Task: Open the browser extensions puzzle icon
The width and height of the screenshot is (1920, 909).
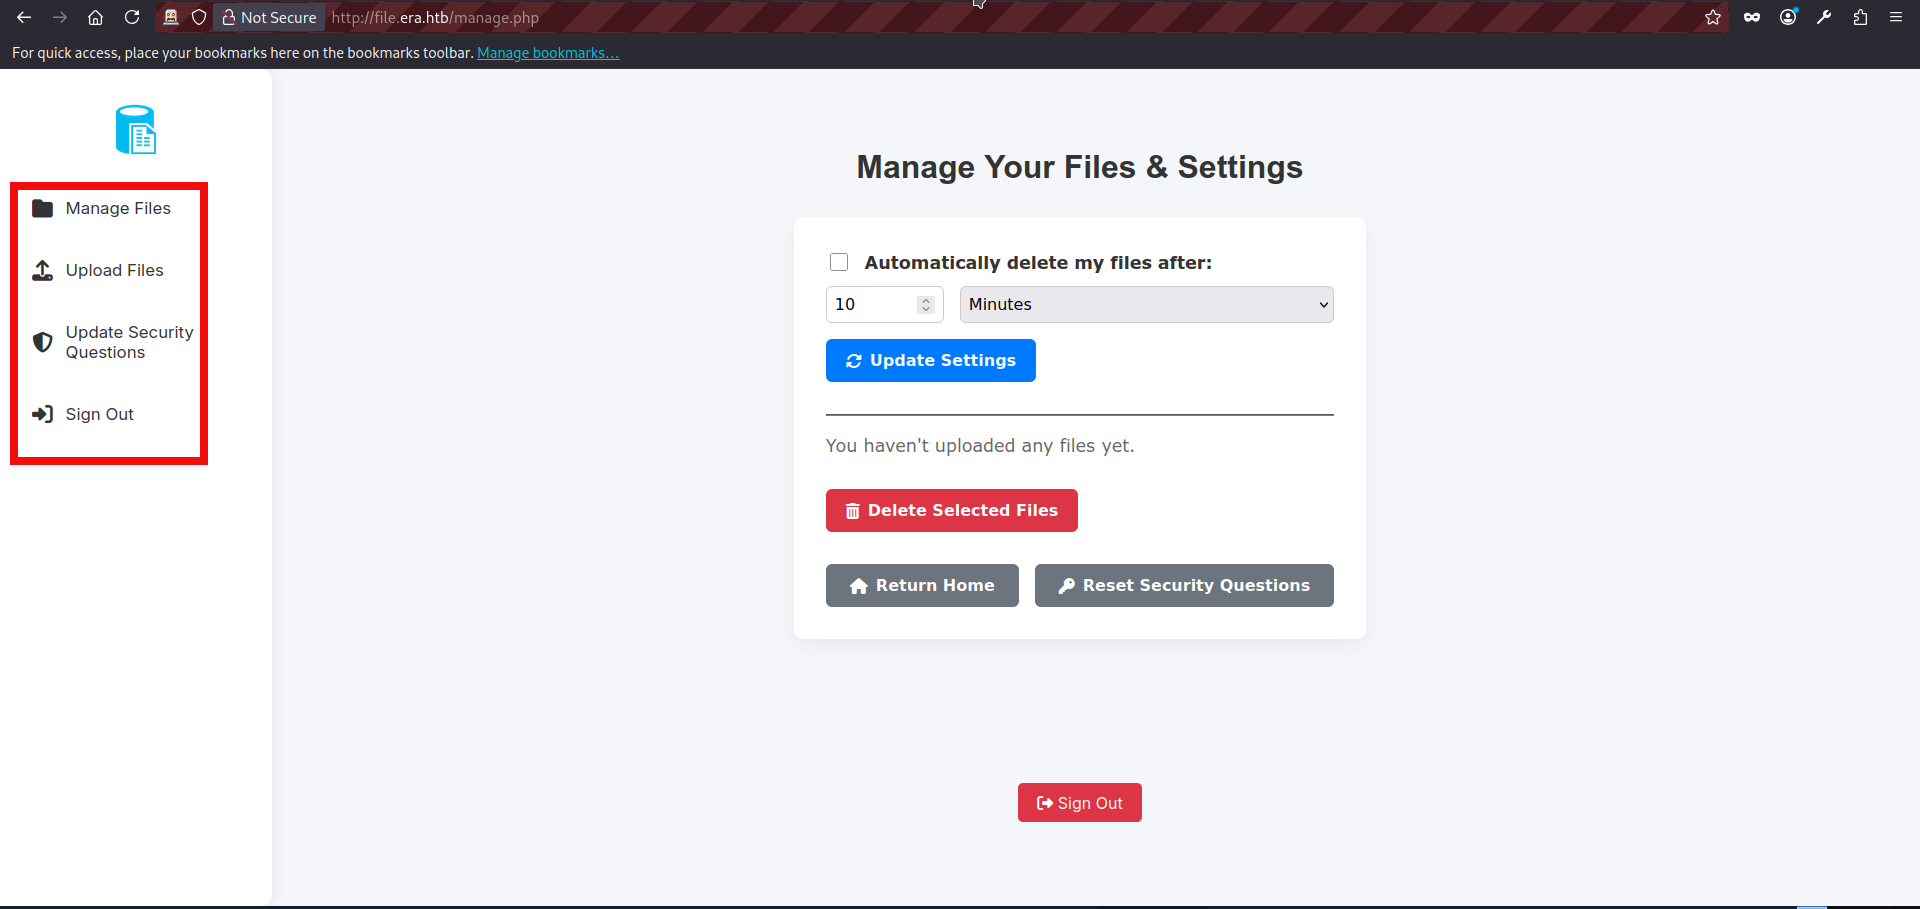Action: (x=1860, y=17)
